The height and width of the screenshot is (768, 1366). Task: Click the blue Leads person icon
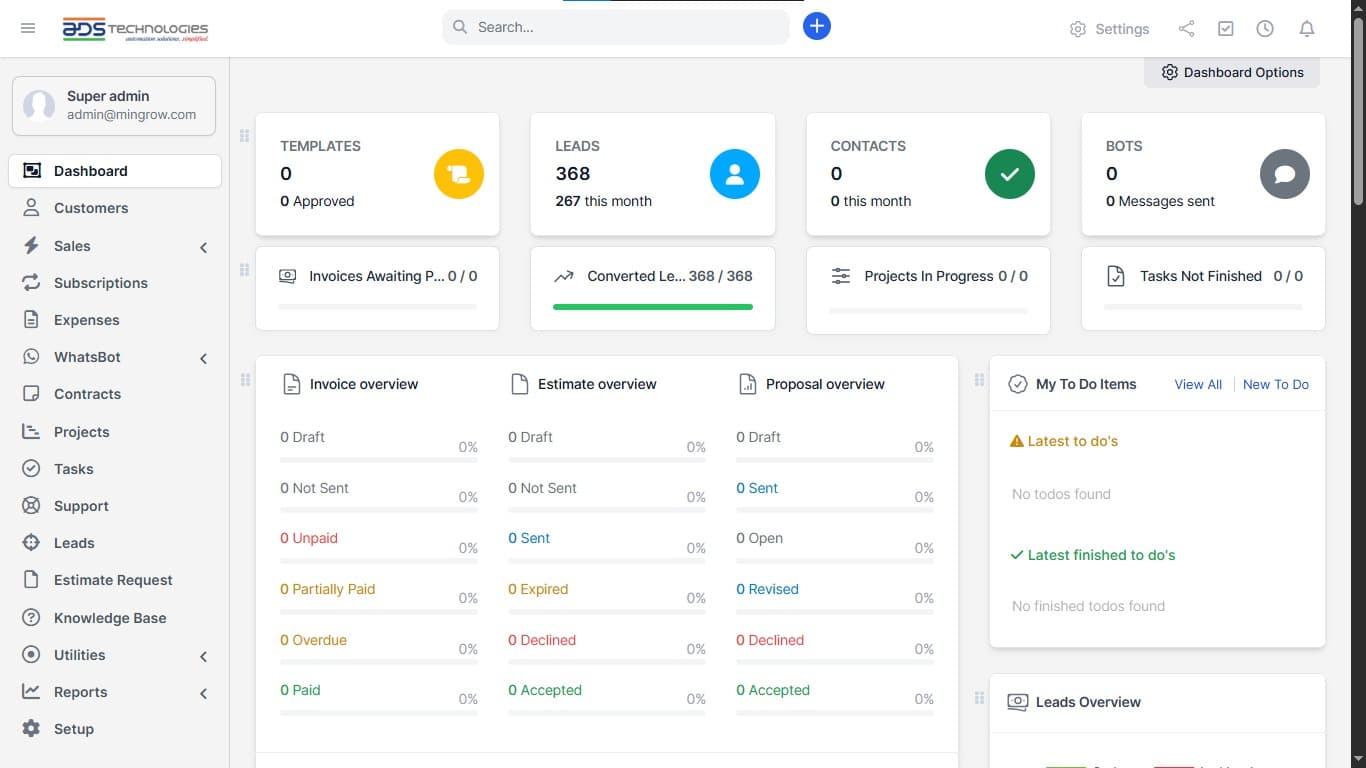click(735, 174)
